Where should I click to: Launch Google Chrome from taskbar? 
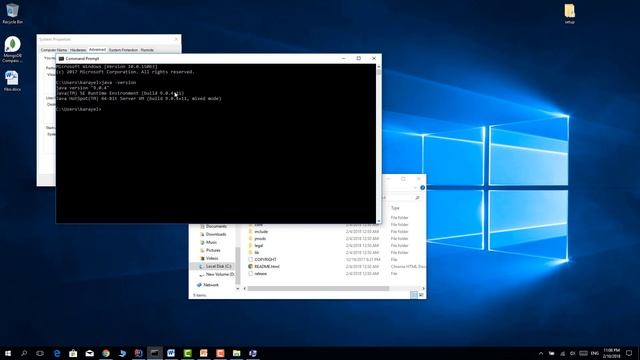106,353
